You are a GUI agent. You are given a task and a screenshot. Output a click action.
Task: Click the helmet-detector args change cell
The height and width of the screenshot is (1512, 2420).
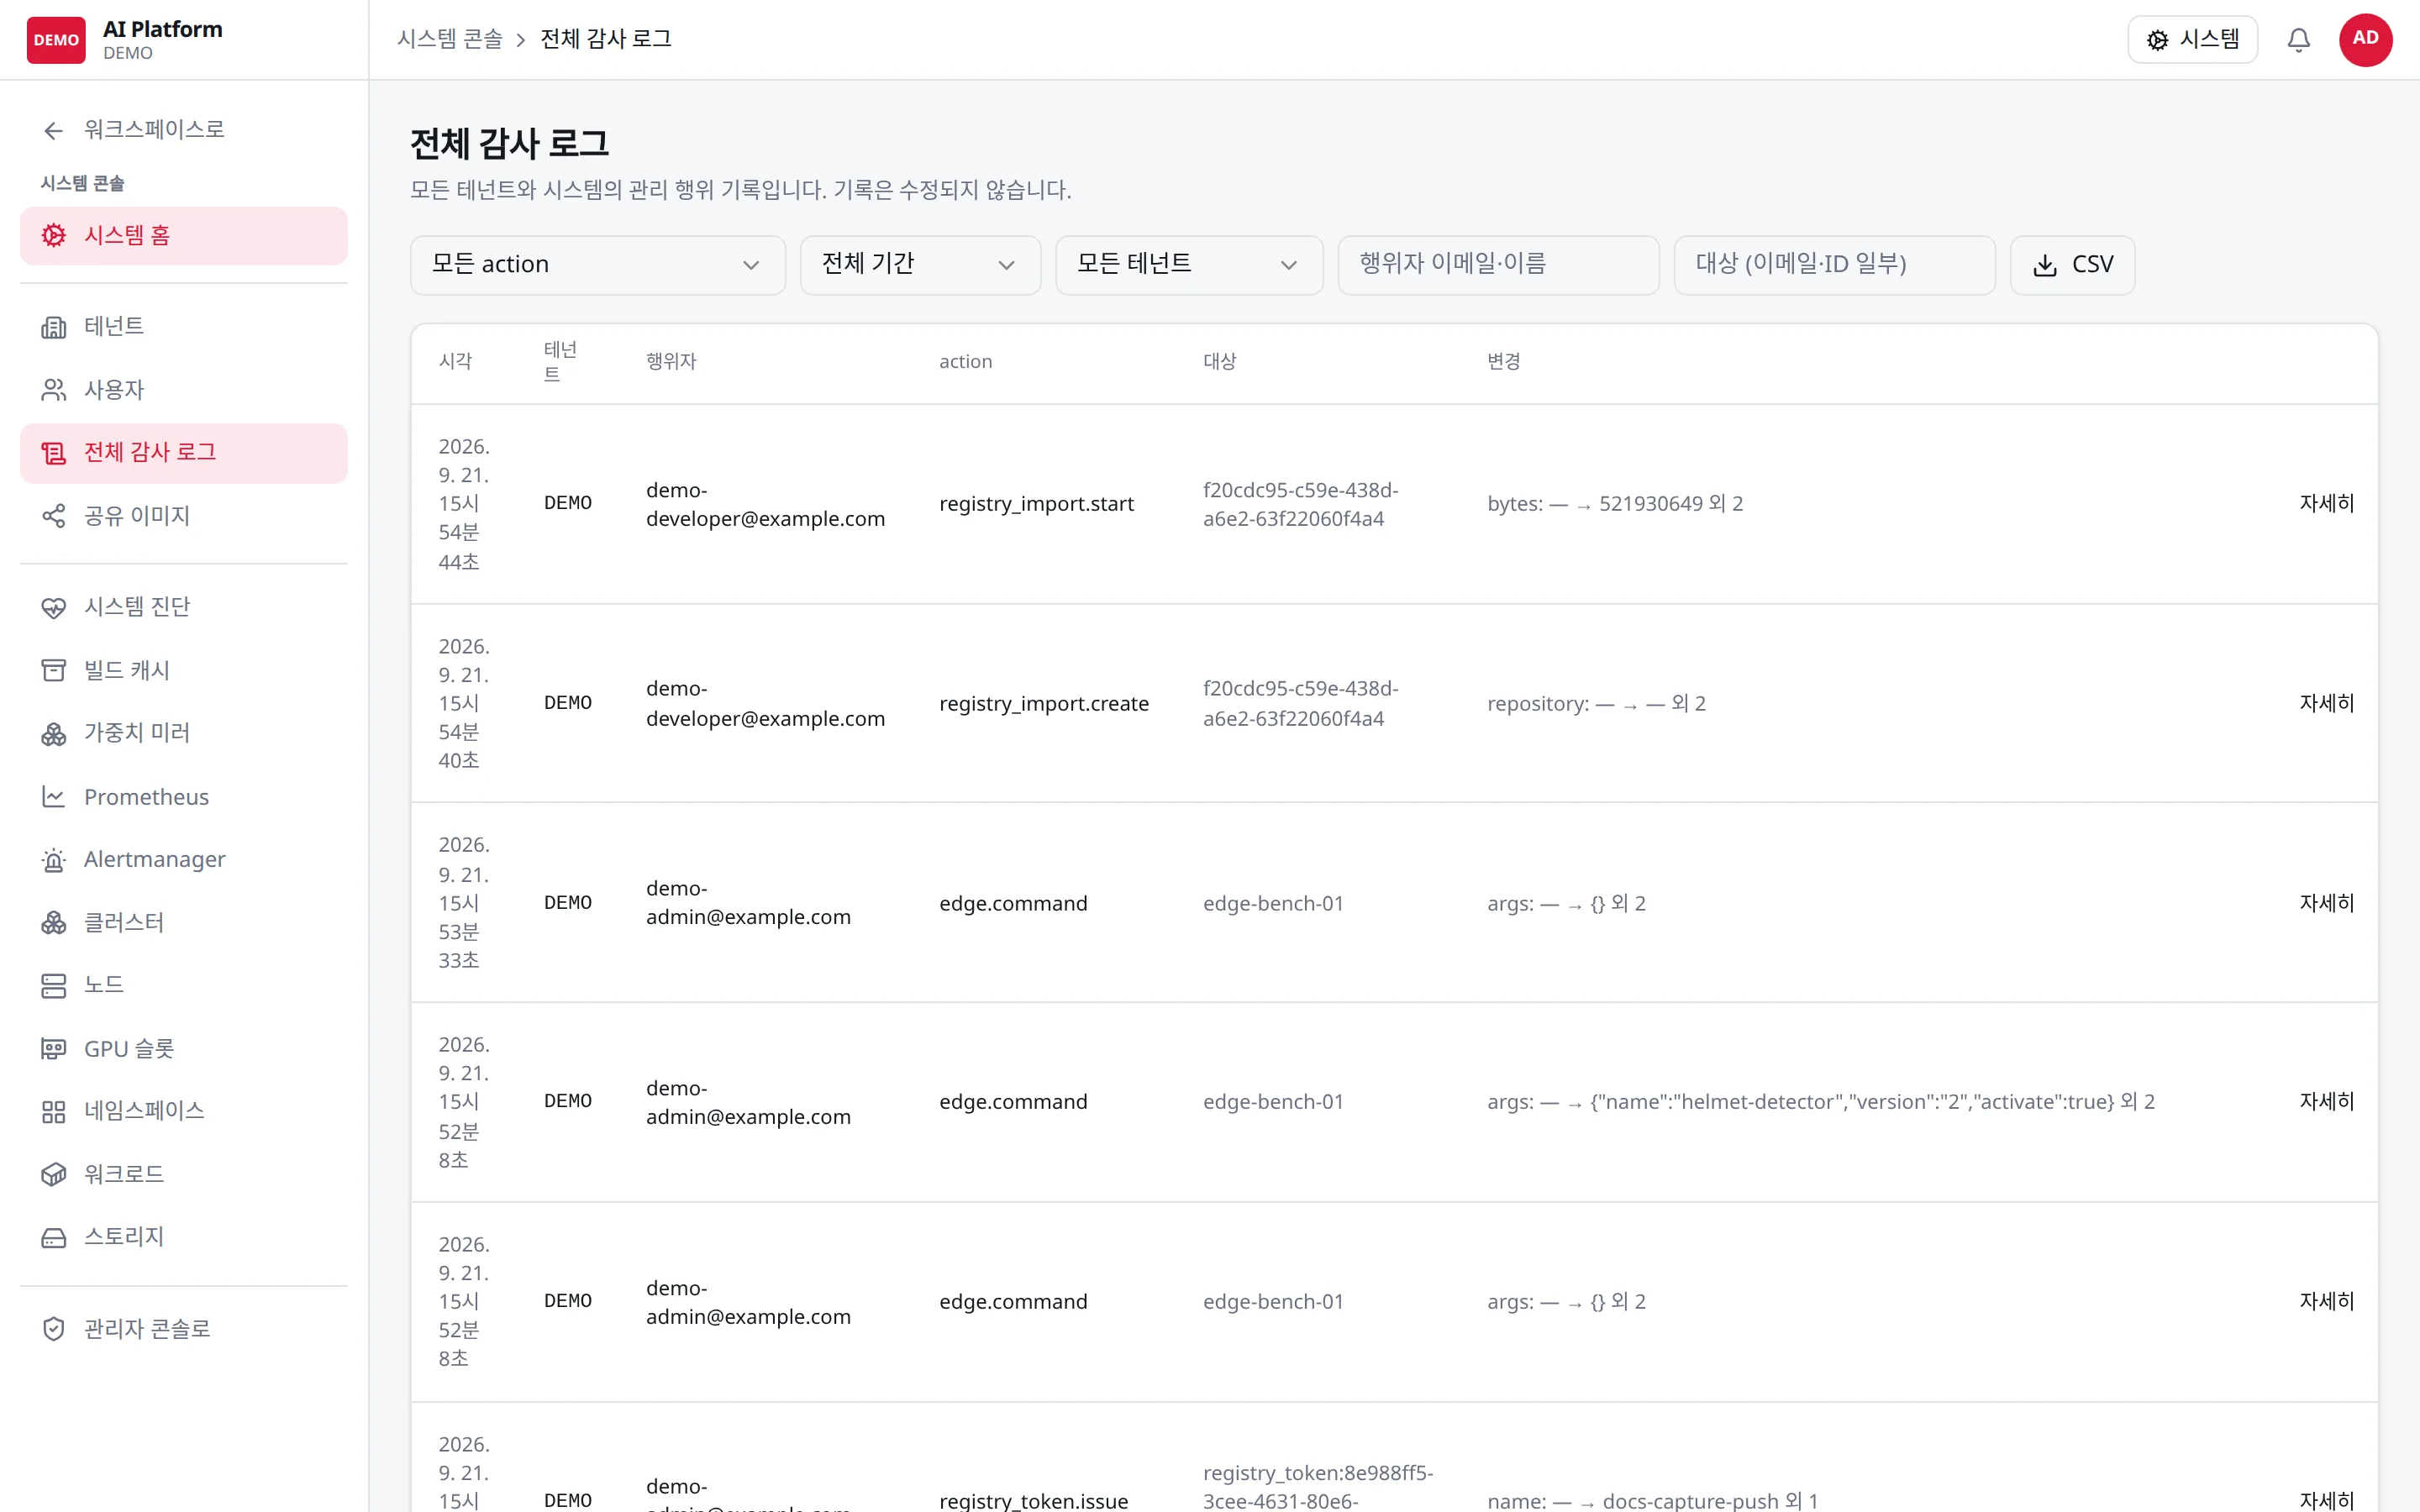pyautogui.click(x=1820, y=1101)
